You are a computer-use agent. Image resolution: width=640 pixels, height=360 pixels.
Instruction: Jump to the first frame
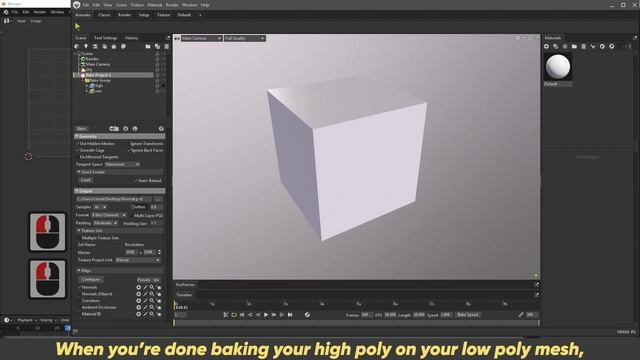point(242,315)
